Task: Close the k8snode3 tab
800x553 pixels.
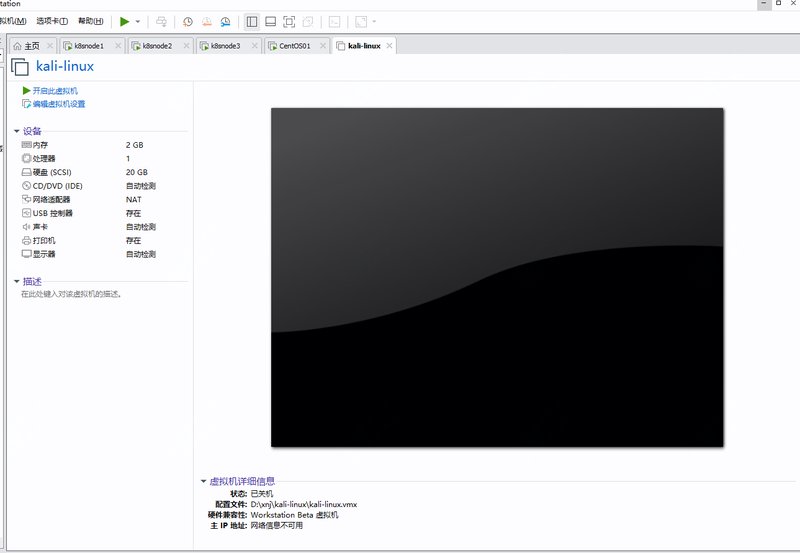Action: (x=254, y=46)
